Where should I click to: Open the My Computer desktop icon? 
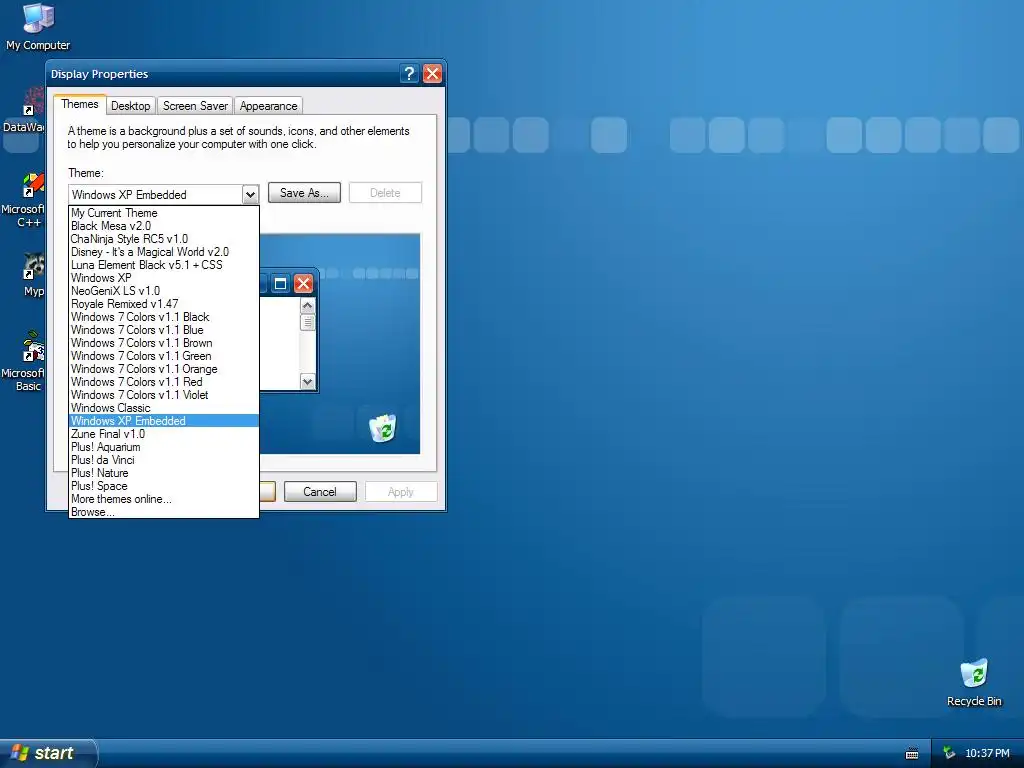38,26
